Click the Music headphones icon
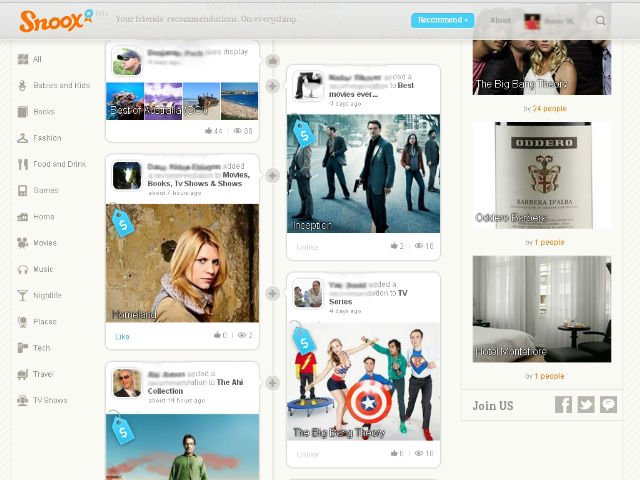 coord(22,269)
